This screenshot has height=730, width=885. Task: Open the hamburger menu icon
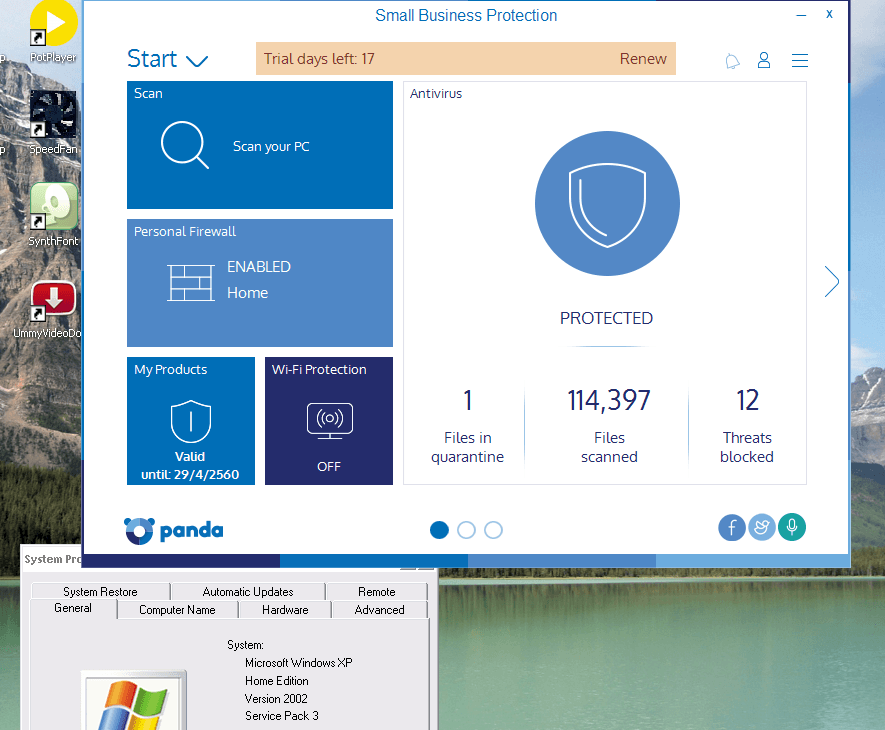pos(799,60)
